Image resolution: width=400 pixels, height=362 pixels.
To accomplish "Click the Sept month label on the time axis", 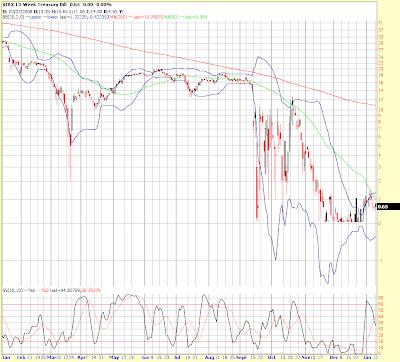I will [241, 358].
